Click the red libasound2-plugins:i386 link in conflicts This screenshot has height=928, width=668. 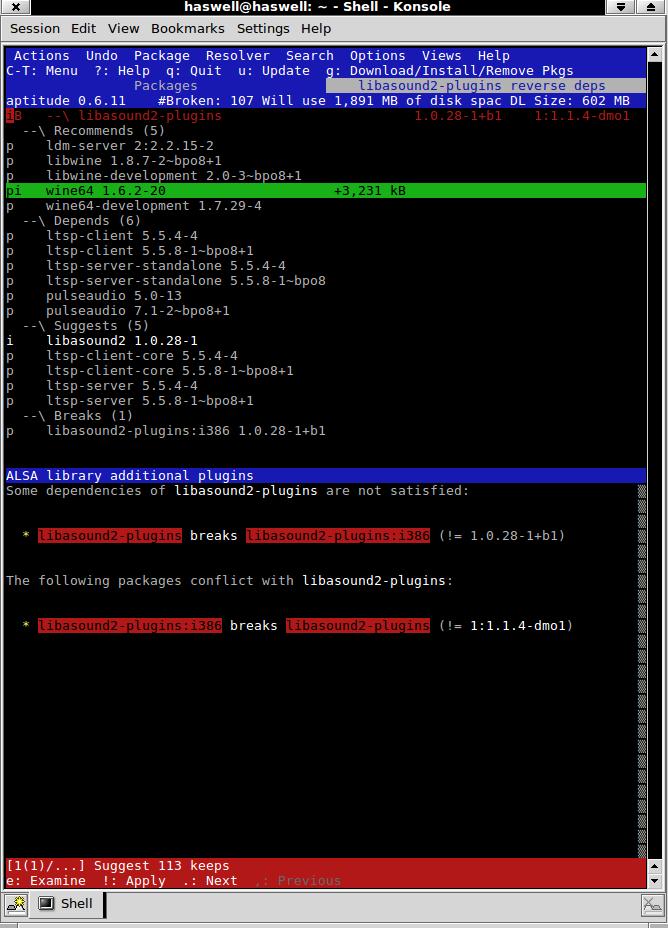130,626
